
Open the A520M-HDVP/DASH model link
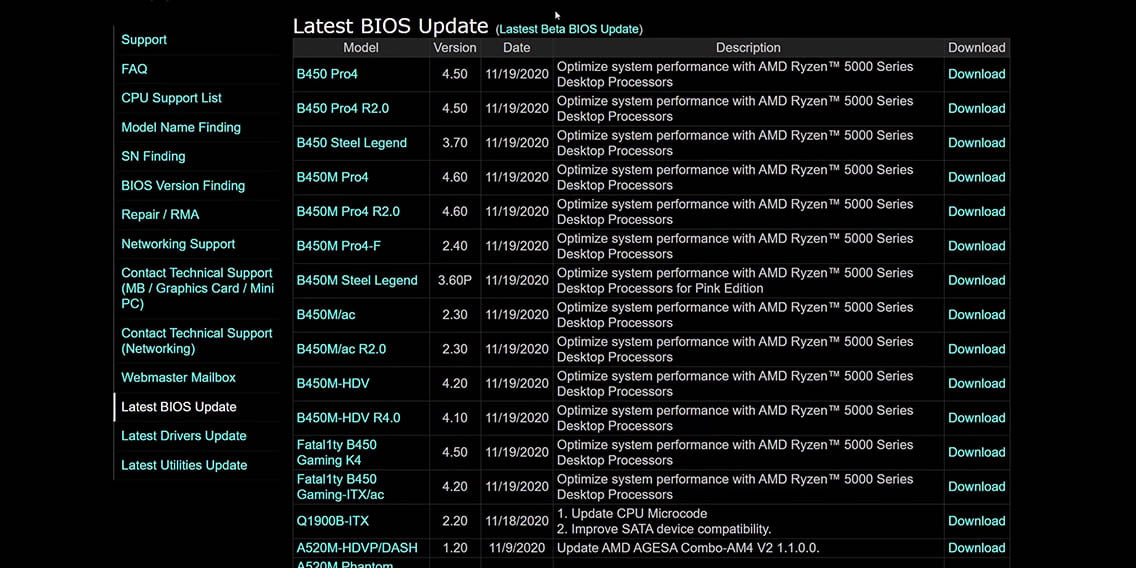point(357,548)
